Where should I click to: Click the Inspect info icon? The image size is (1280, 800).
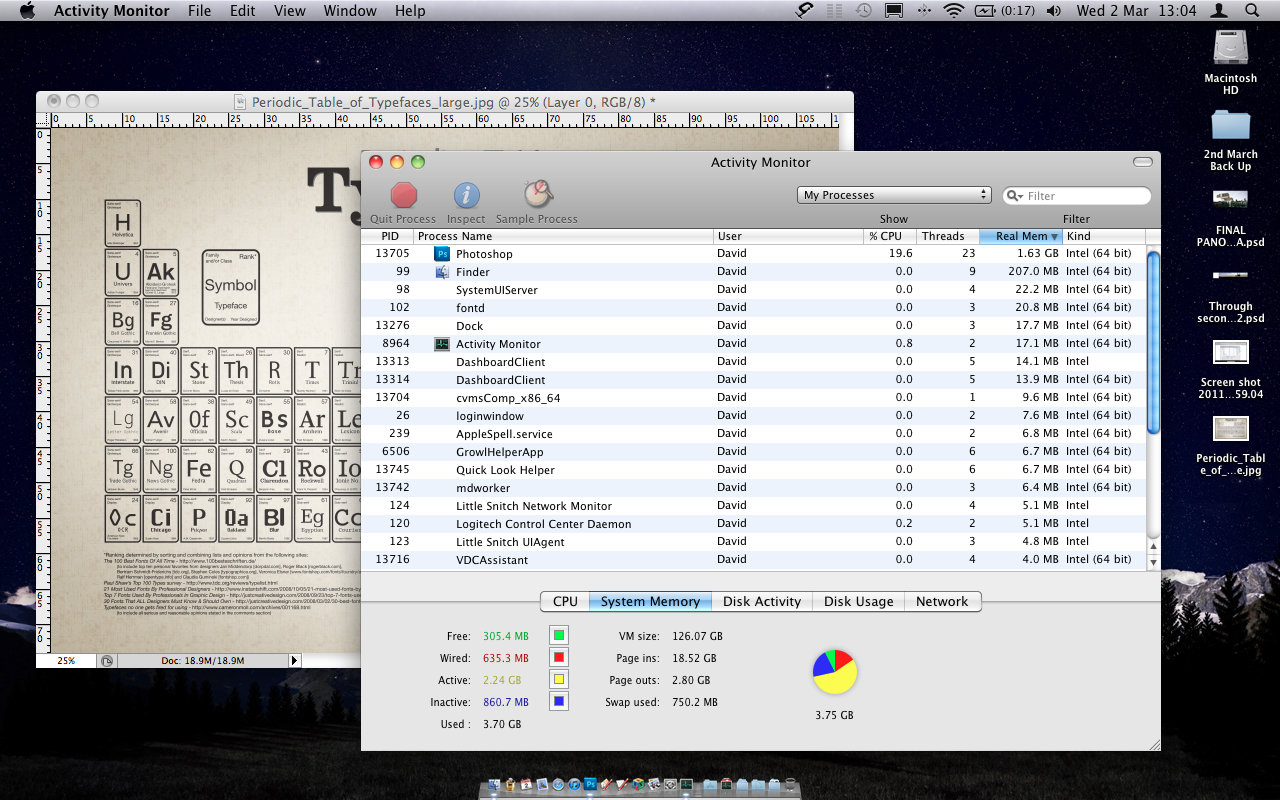pyautogui.click(x=466, y=195)
